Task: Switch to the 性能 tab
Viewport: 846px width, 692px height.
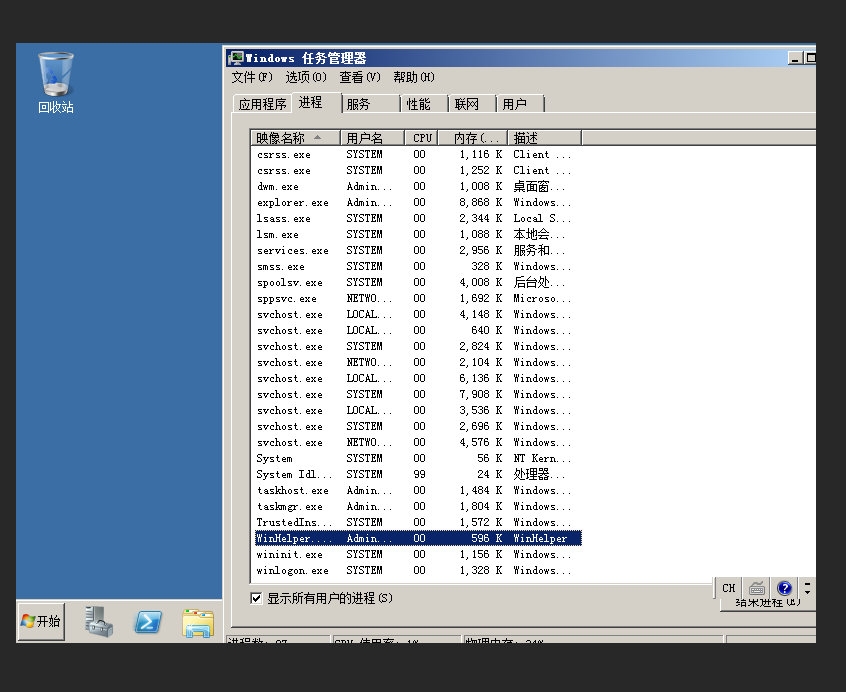Action: click(425, 104)
